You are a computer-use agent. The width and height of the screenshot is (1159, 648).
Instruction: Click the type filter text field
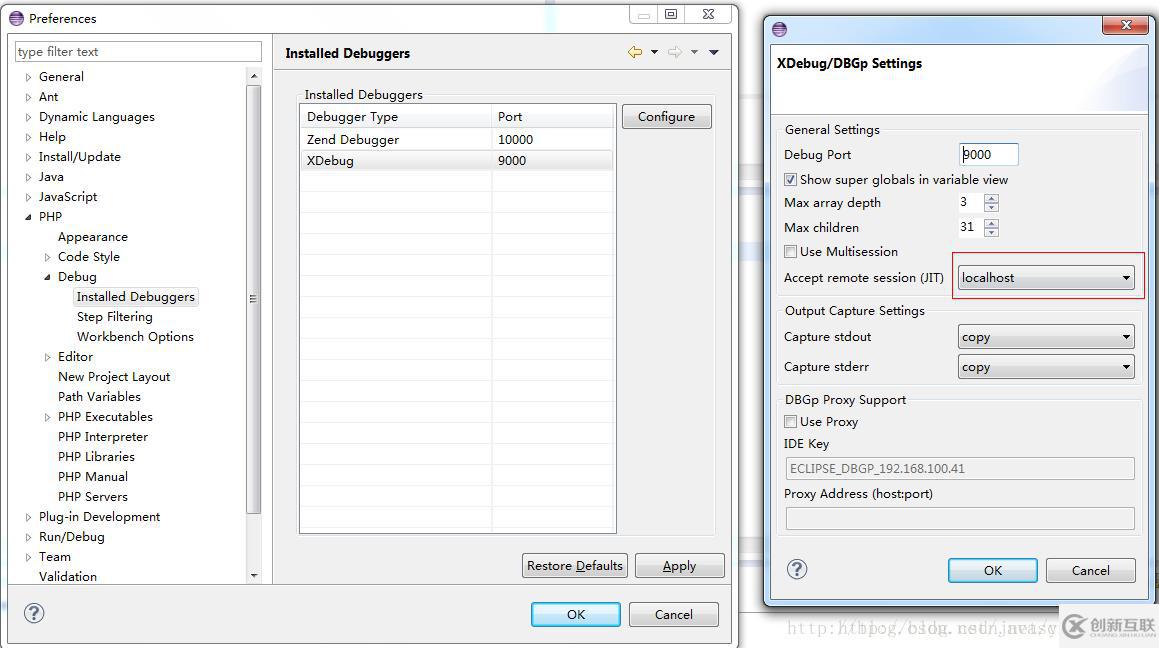click(138, 52)
